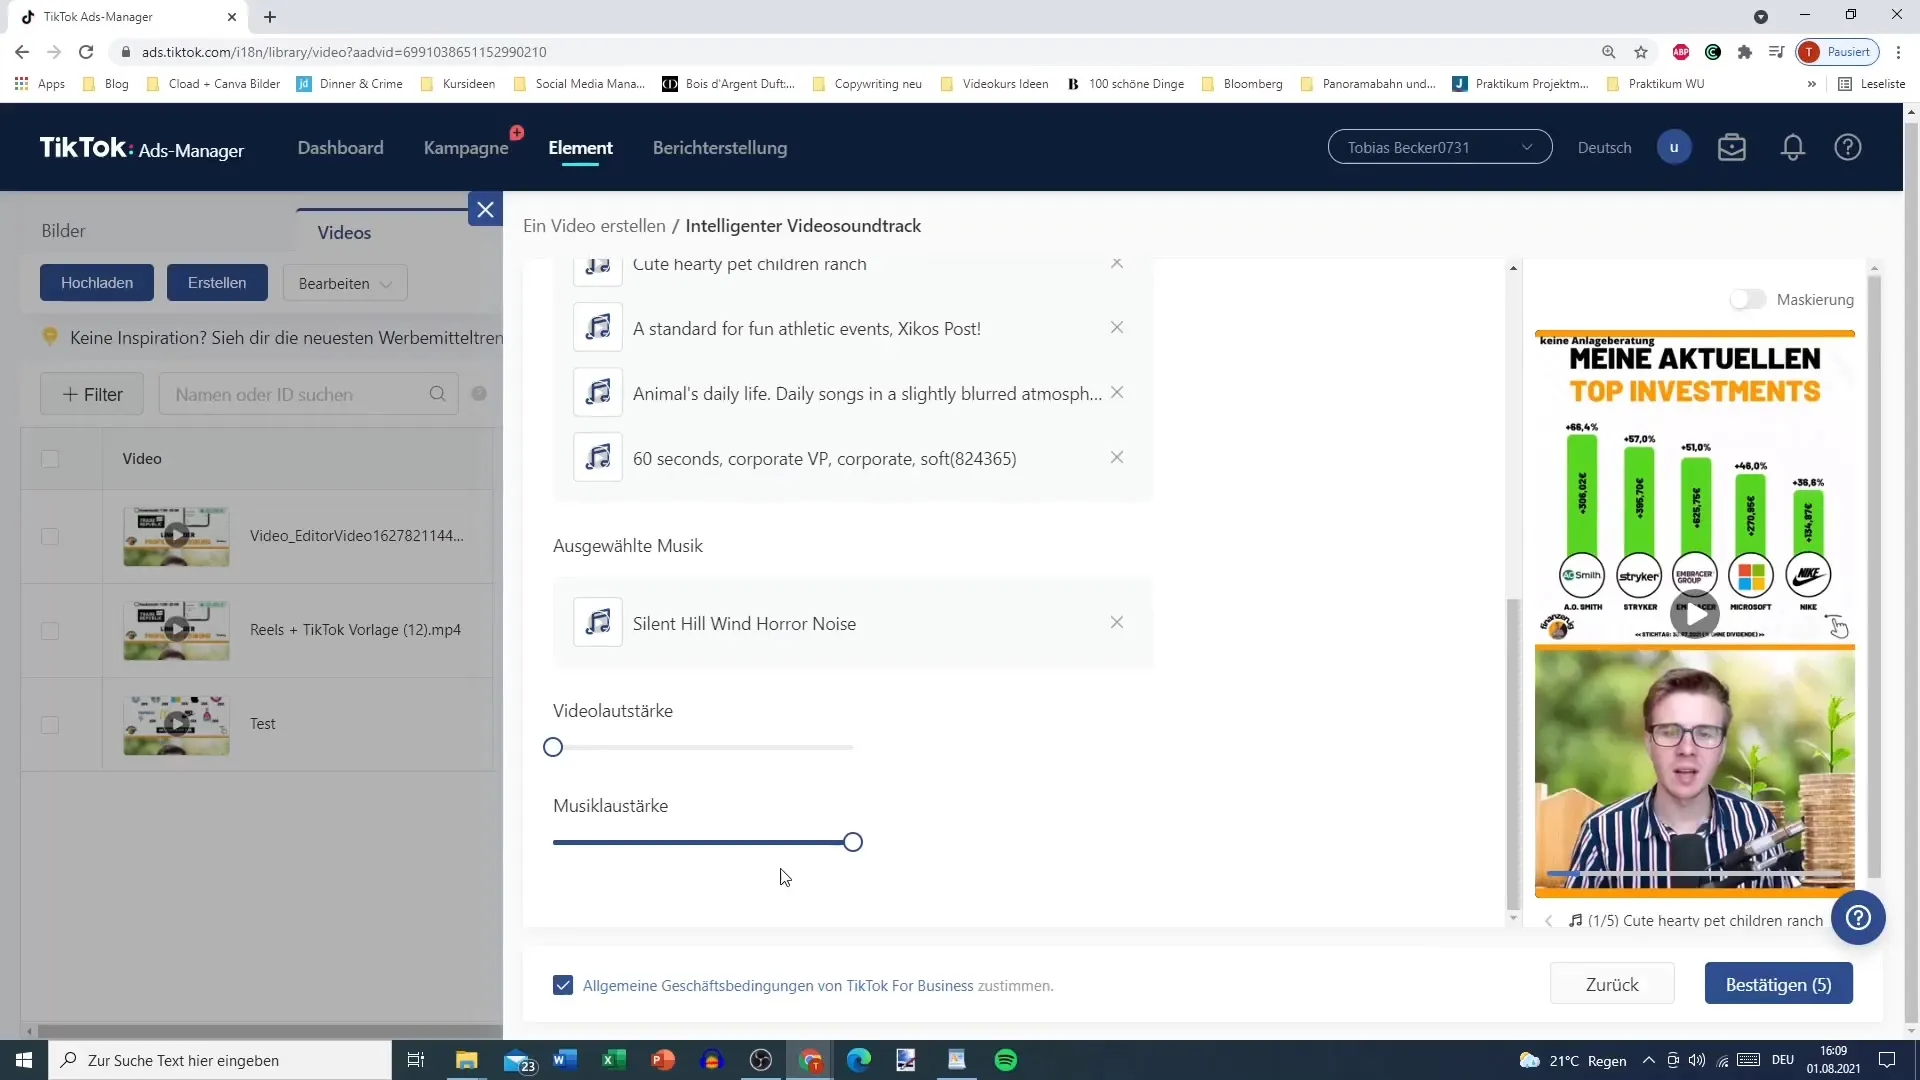
Task: Check the Video_EditorVideo1627821144 row checkbox
Action: (50, 536)
